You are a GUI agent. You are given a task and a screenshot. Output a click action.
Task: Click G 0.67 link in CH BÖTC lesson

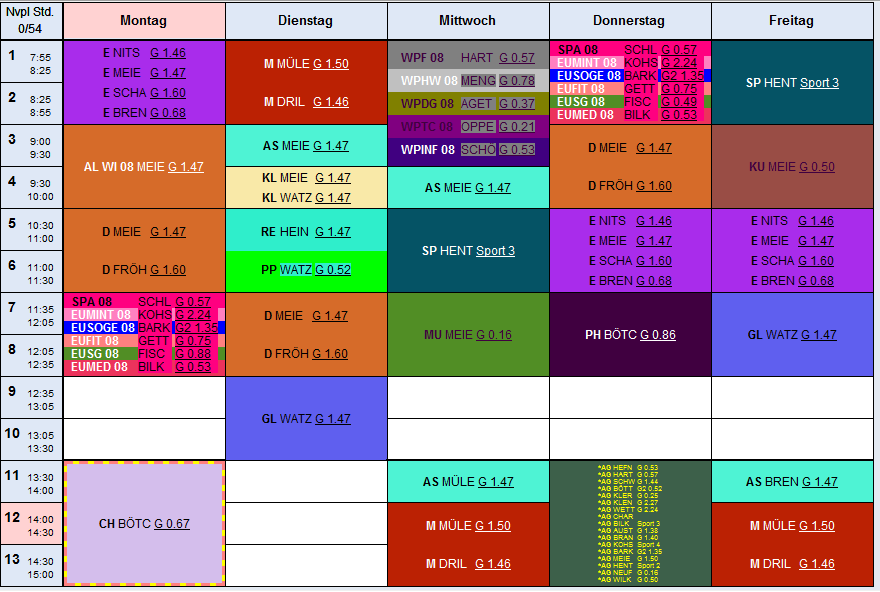[x=171, y=524]
